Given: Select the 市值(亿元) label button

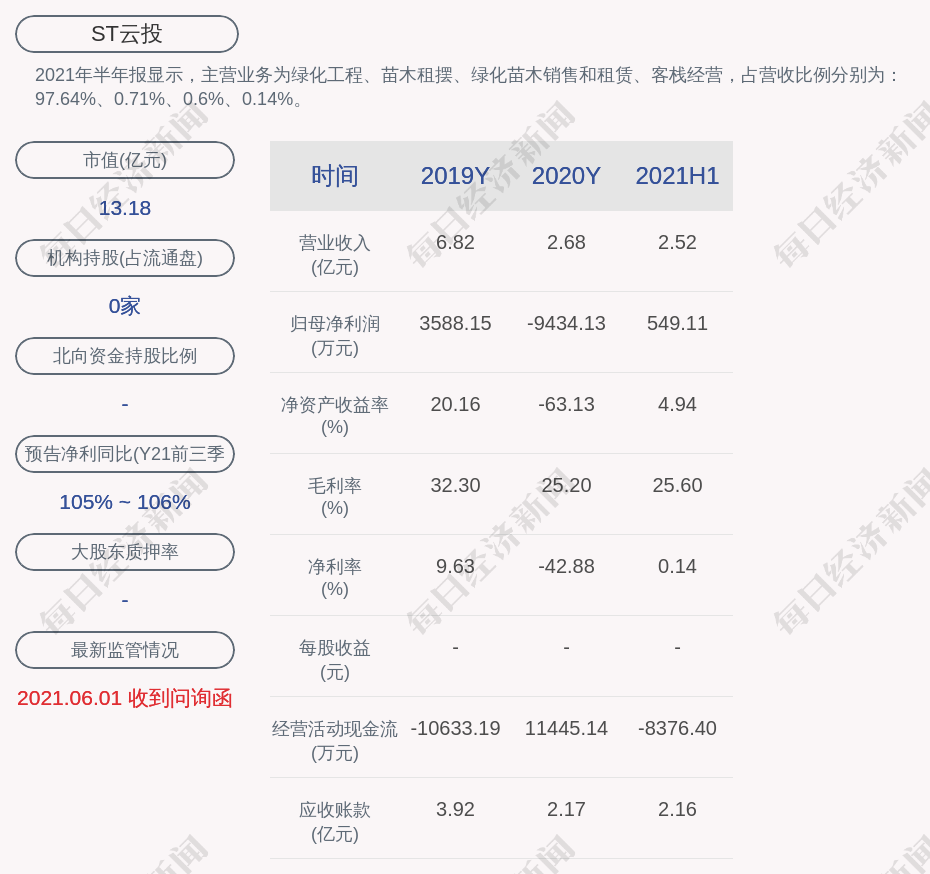Looking at the screenshot, I should 125,160.
